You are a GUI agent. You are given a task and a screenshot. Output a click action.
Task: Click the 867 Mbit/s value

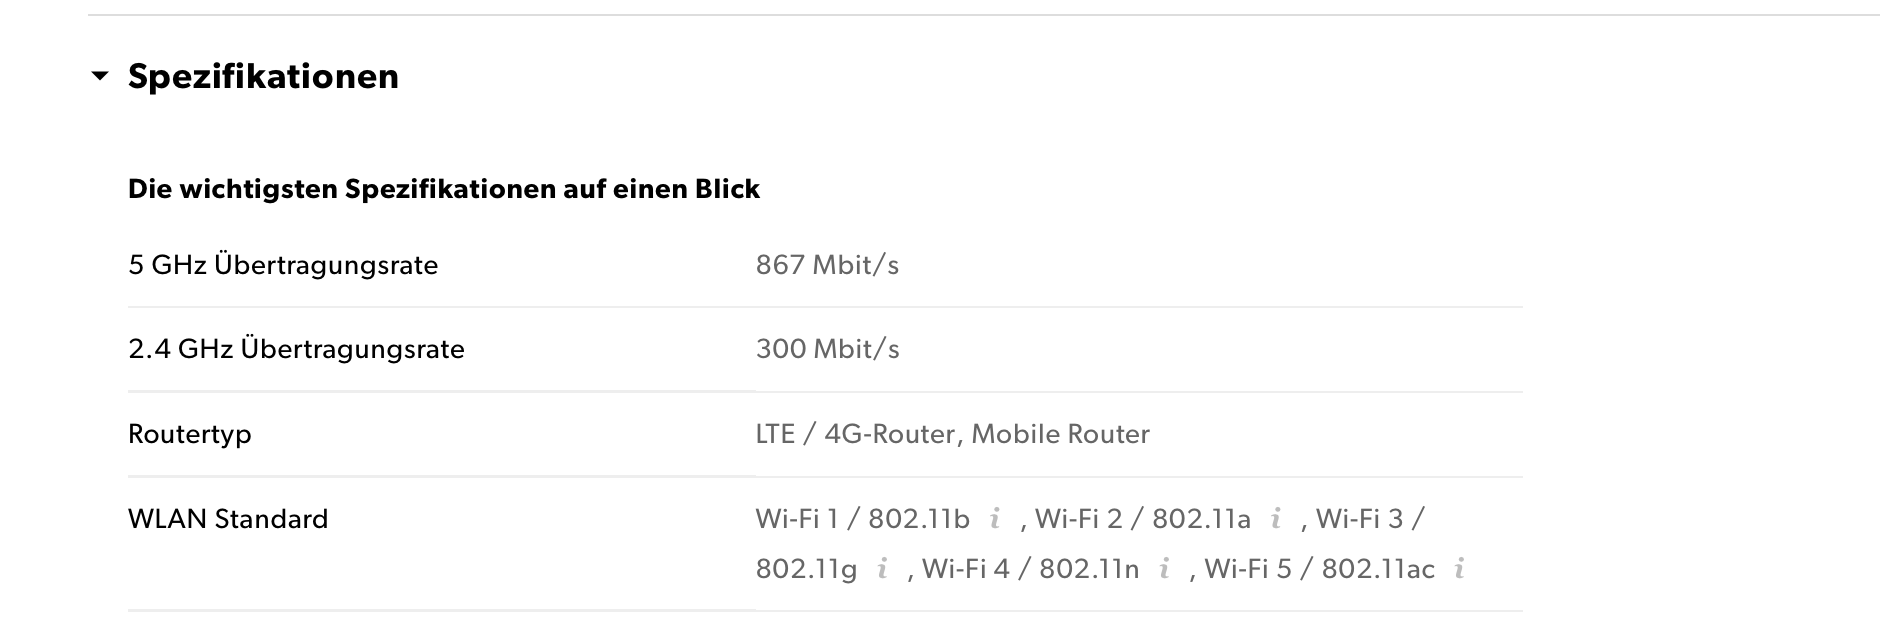827,265
